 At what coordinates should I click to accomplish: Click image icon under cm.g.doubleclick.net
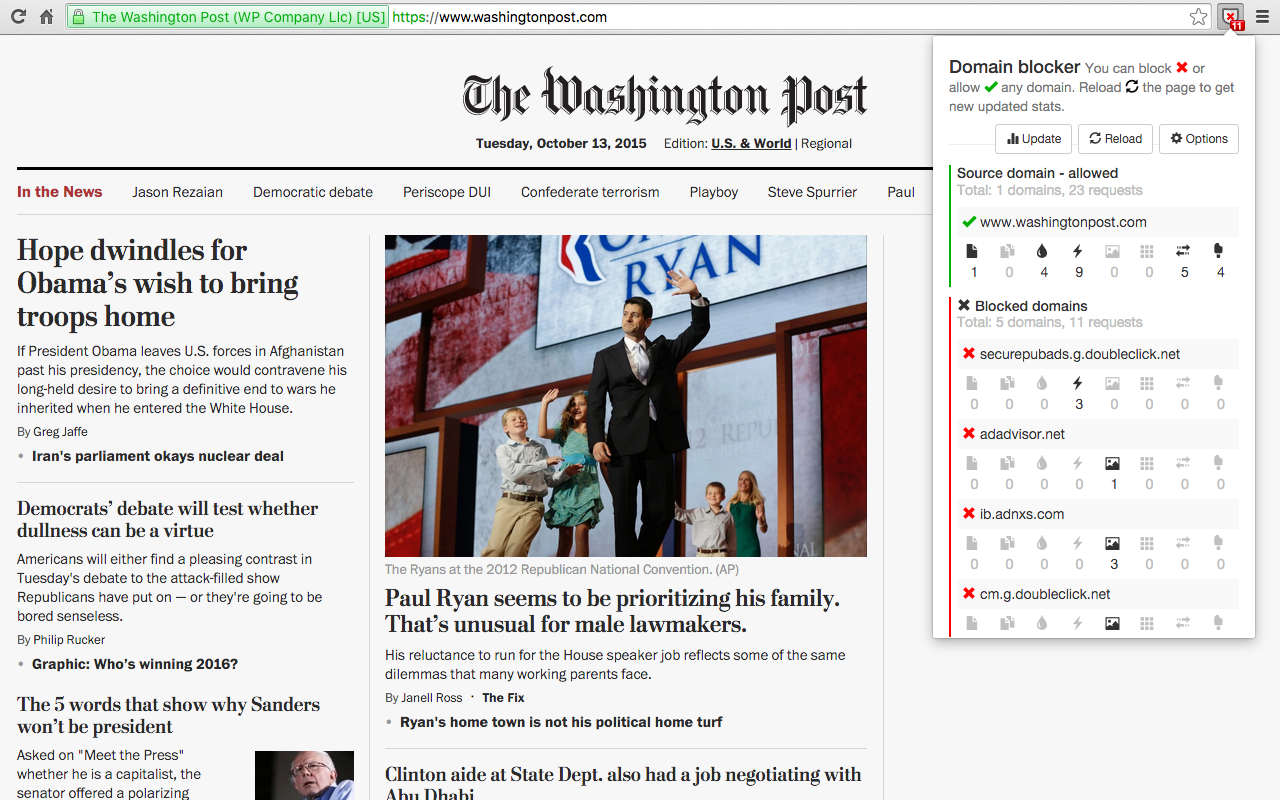(1112, 623)
